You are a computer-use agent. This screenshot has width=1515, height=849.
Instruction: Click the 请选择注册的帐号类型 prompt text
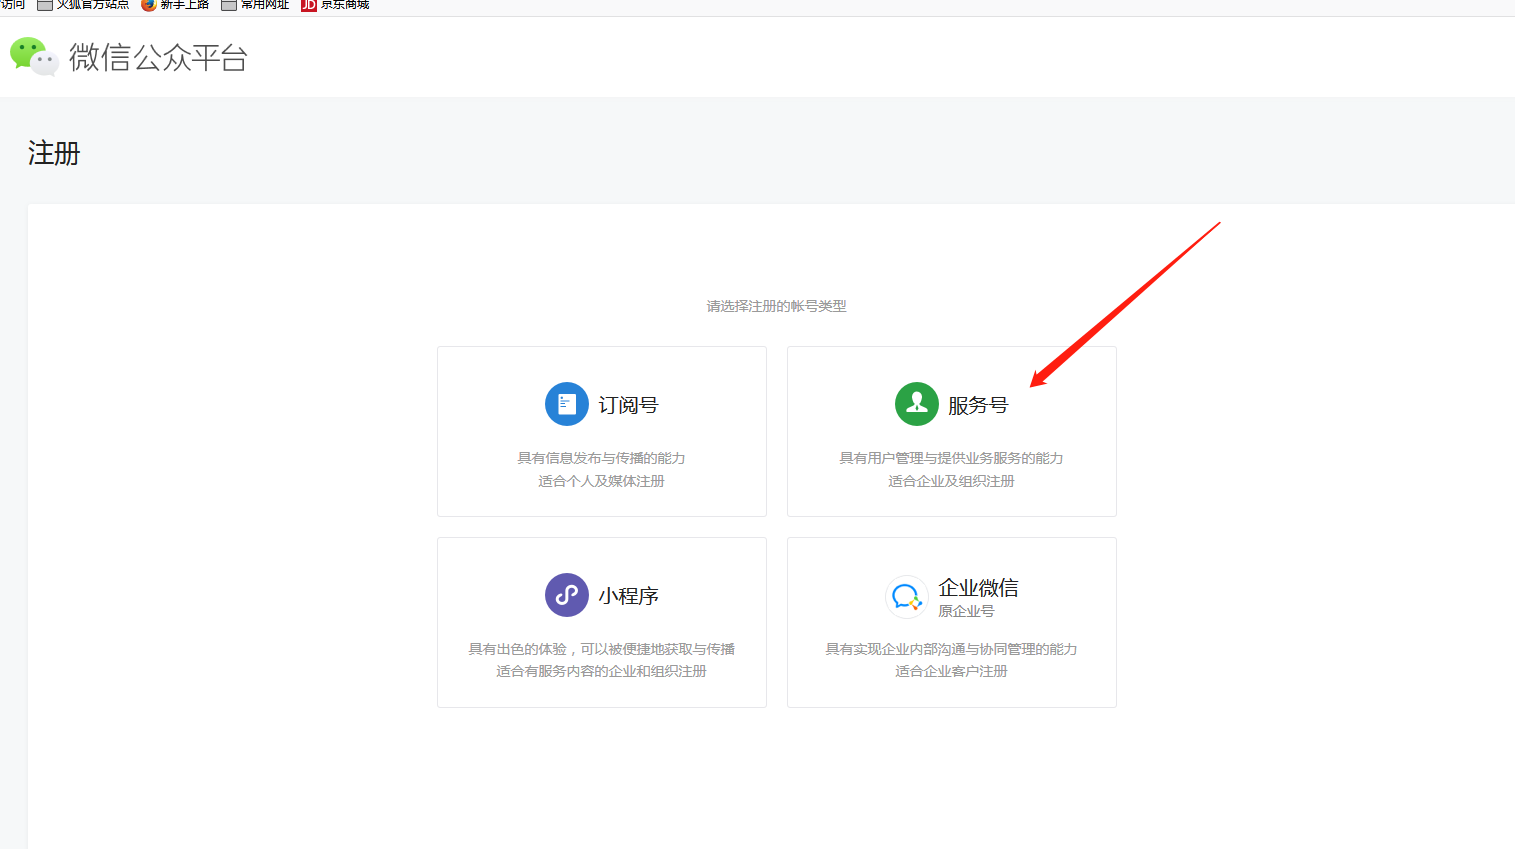click(x=777, y=306)
